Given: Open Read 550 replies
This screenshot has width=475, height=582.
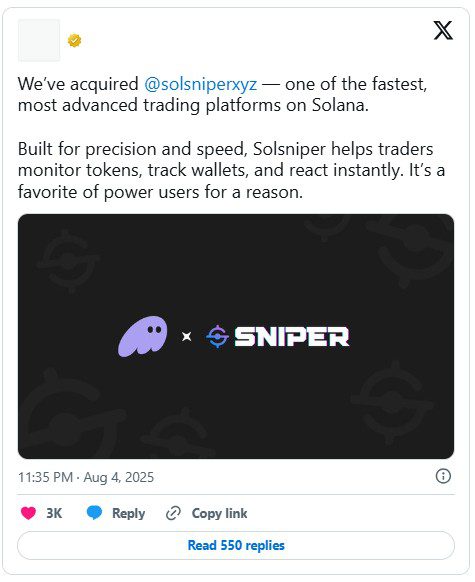Looking at the screenshot, I should point(236,545).
